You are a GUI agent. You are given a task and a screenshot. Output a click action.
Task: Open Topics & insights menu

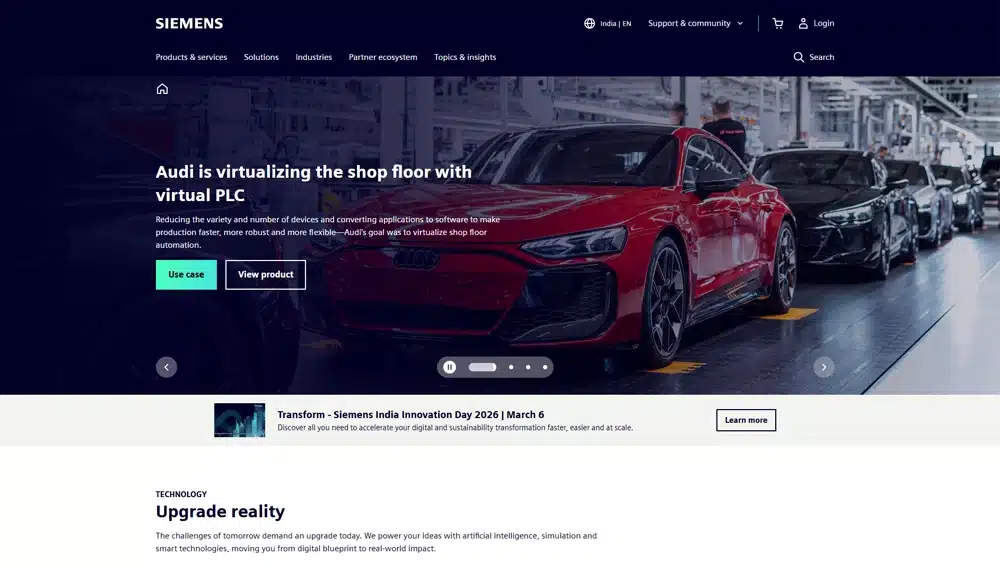tap(465, 57)
